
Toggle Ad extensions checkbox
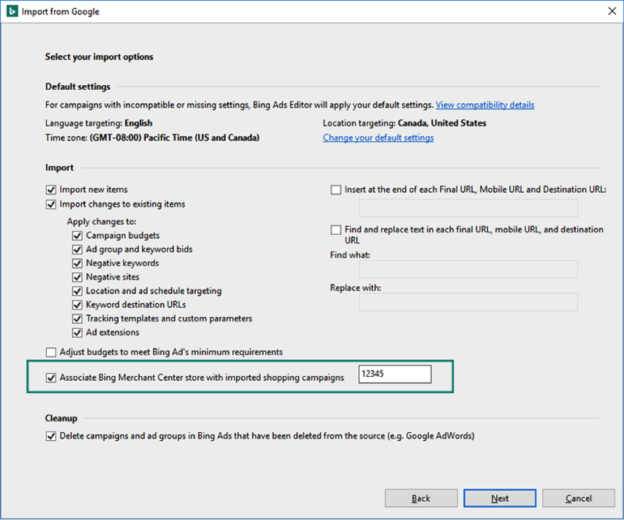77,333
